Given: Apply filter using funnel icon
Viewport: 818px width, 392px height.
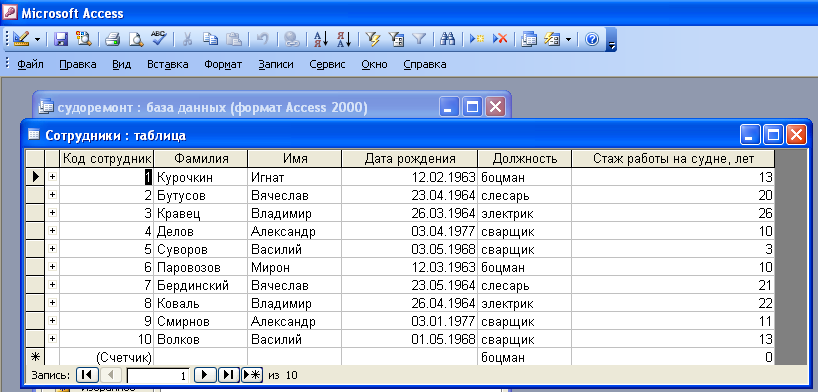Looking at the screenshot, I should click(x=419, y=39).
